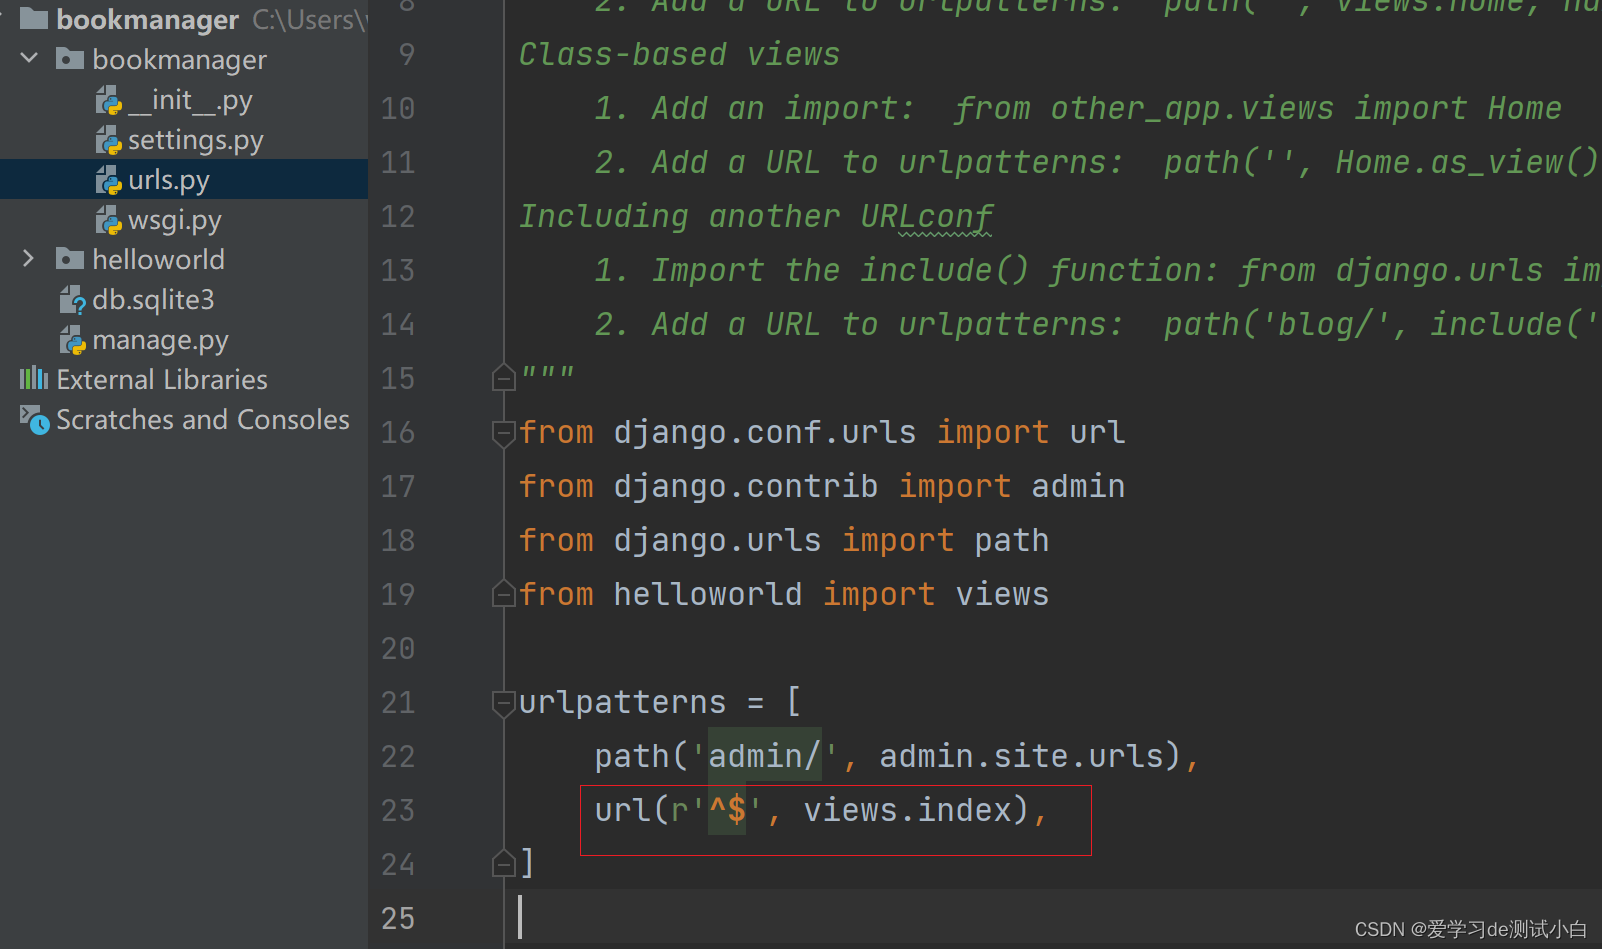The height and width of the screenshot is (949, 1602).
Task: Open settings.py from the project tree
Action: click(x=196, y=140)
